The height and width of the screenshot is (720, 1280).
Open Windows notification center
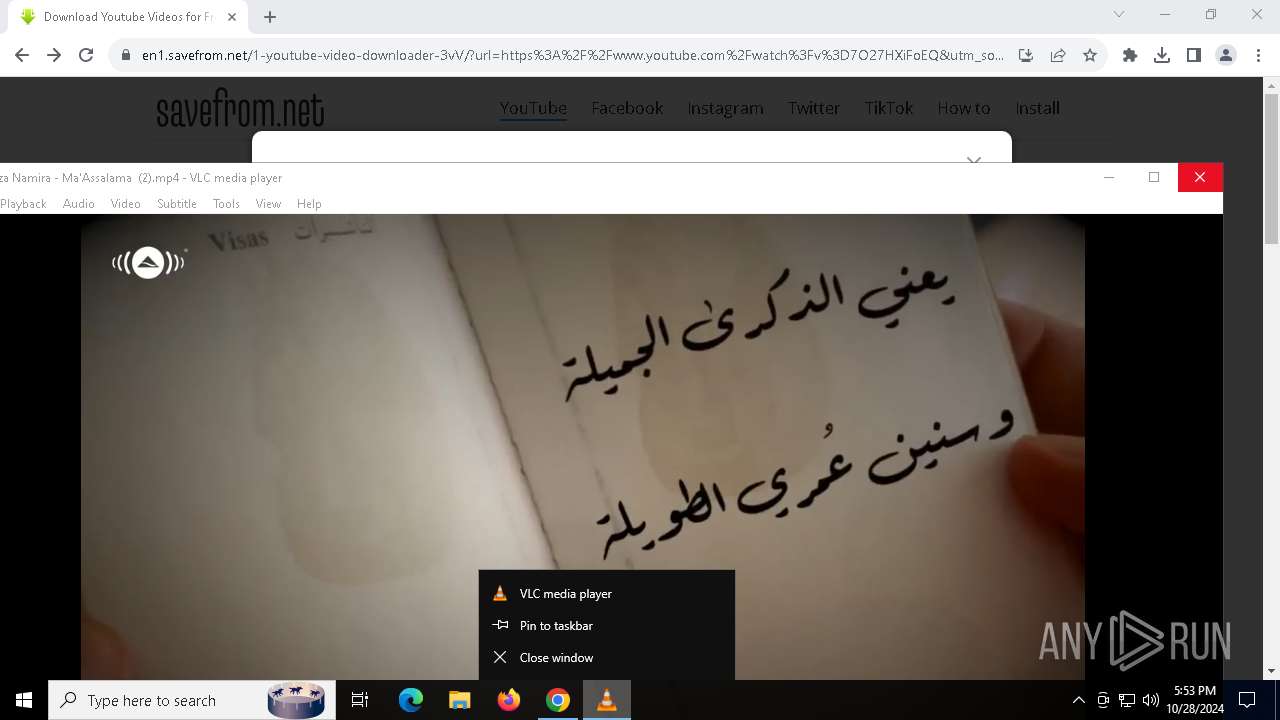tap(1247, 700)
